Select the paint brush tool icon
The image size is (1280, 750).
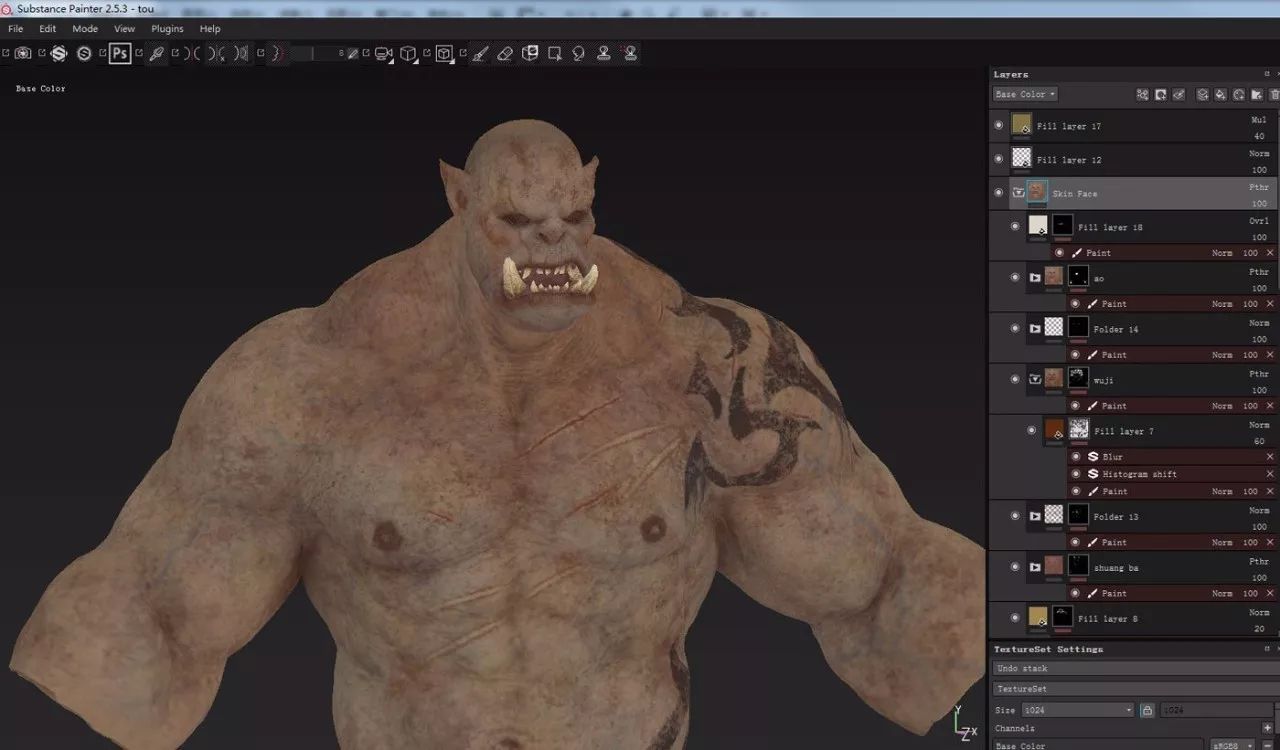480,53
